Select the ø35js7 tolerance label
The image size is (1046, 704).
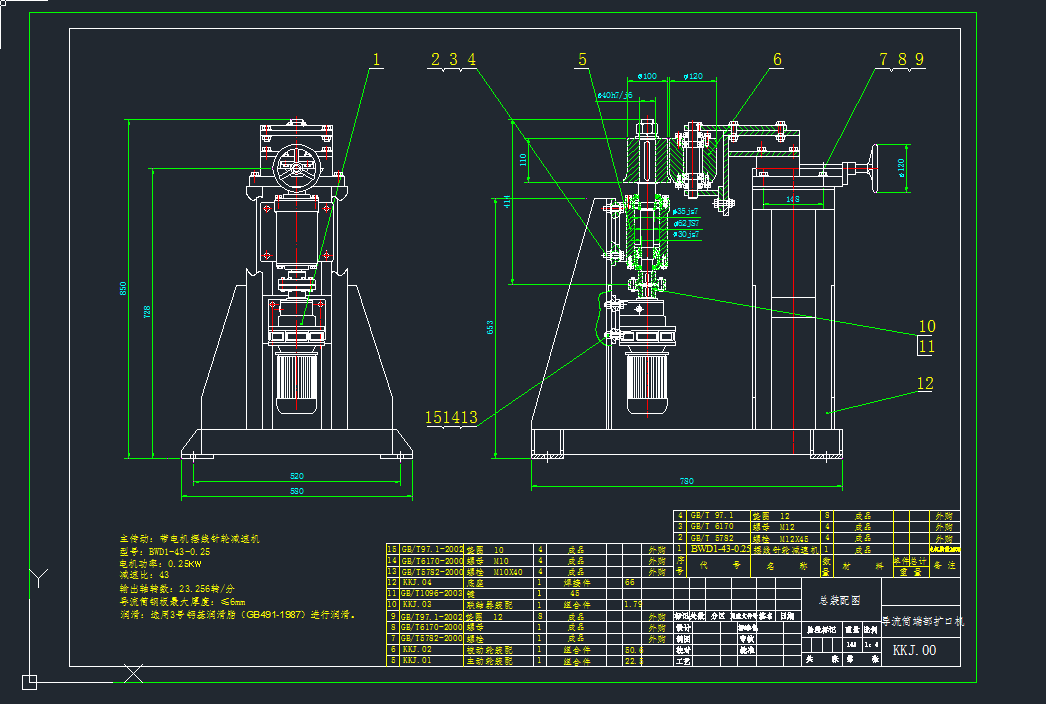[x=686, y=212]
